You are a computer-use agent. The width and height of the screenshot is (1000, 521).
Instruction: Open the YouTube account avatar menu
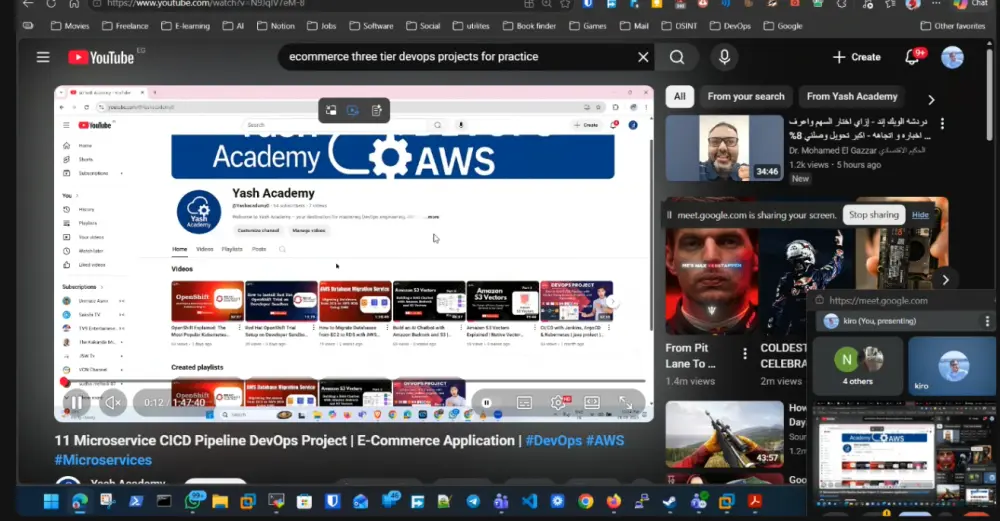point(952,57)
